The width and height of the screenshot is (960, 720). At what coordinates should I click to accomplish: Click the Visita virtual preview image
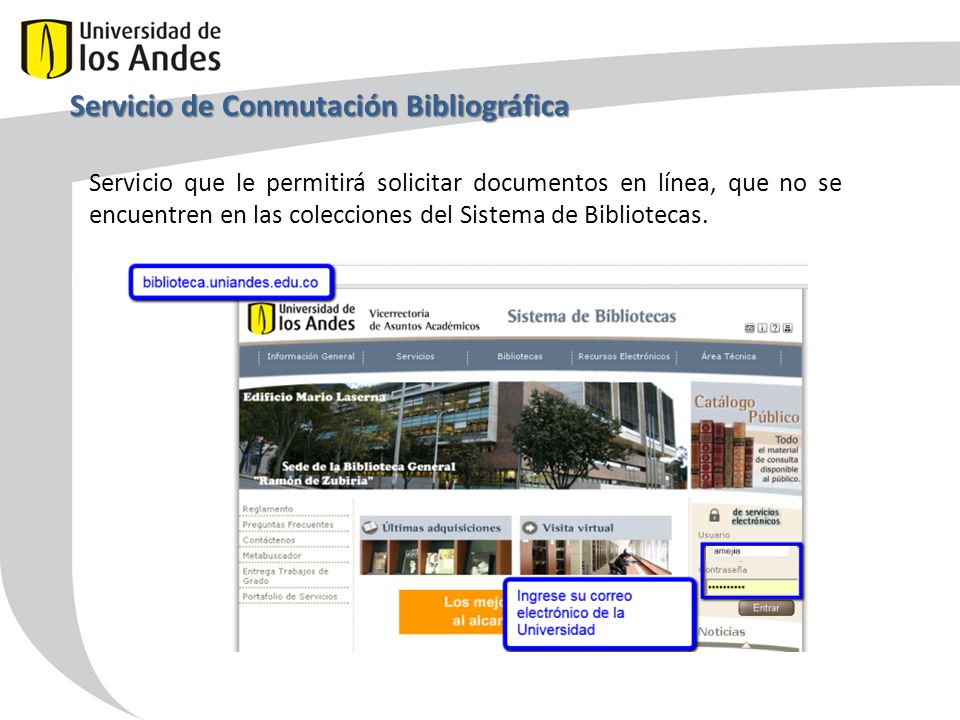595,557
